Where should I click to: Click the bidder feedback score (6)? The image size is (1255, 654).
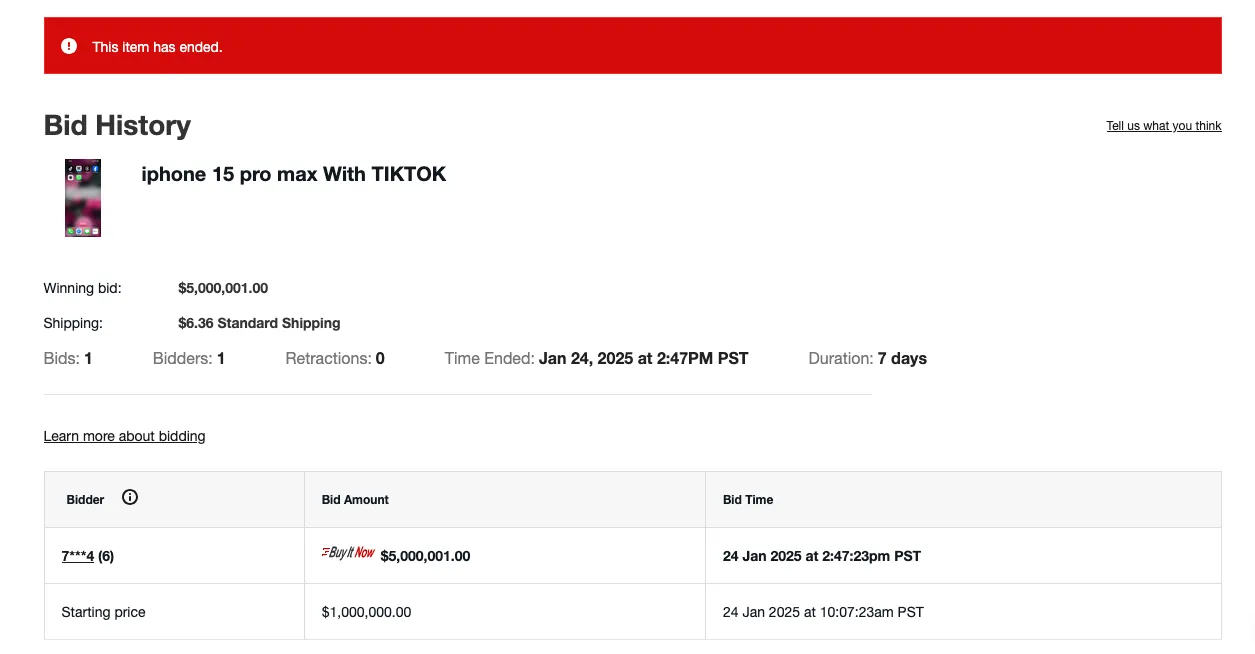click(x=106, y=556)
